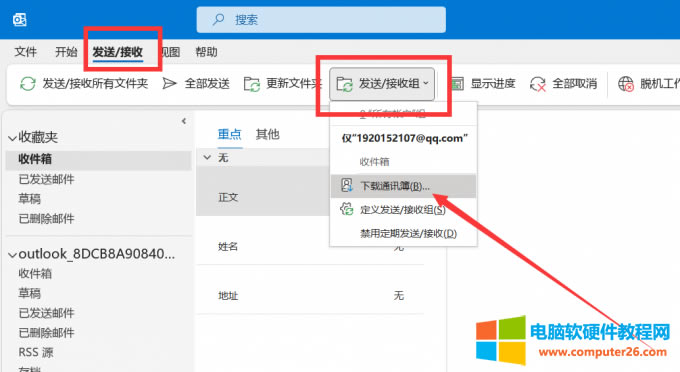Open the 发送/接收组 dropdown button
The height and width of the screenshot is (372, 680).
(382, 84)
